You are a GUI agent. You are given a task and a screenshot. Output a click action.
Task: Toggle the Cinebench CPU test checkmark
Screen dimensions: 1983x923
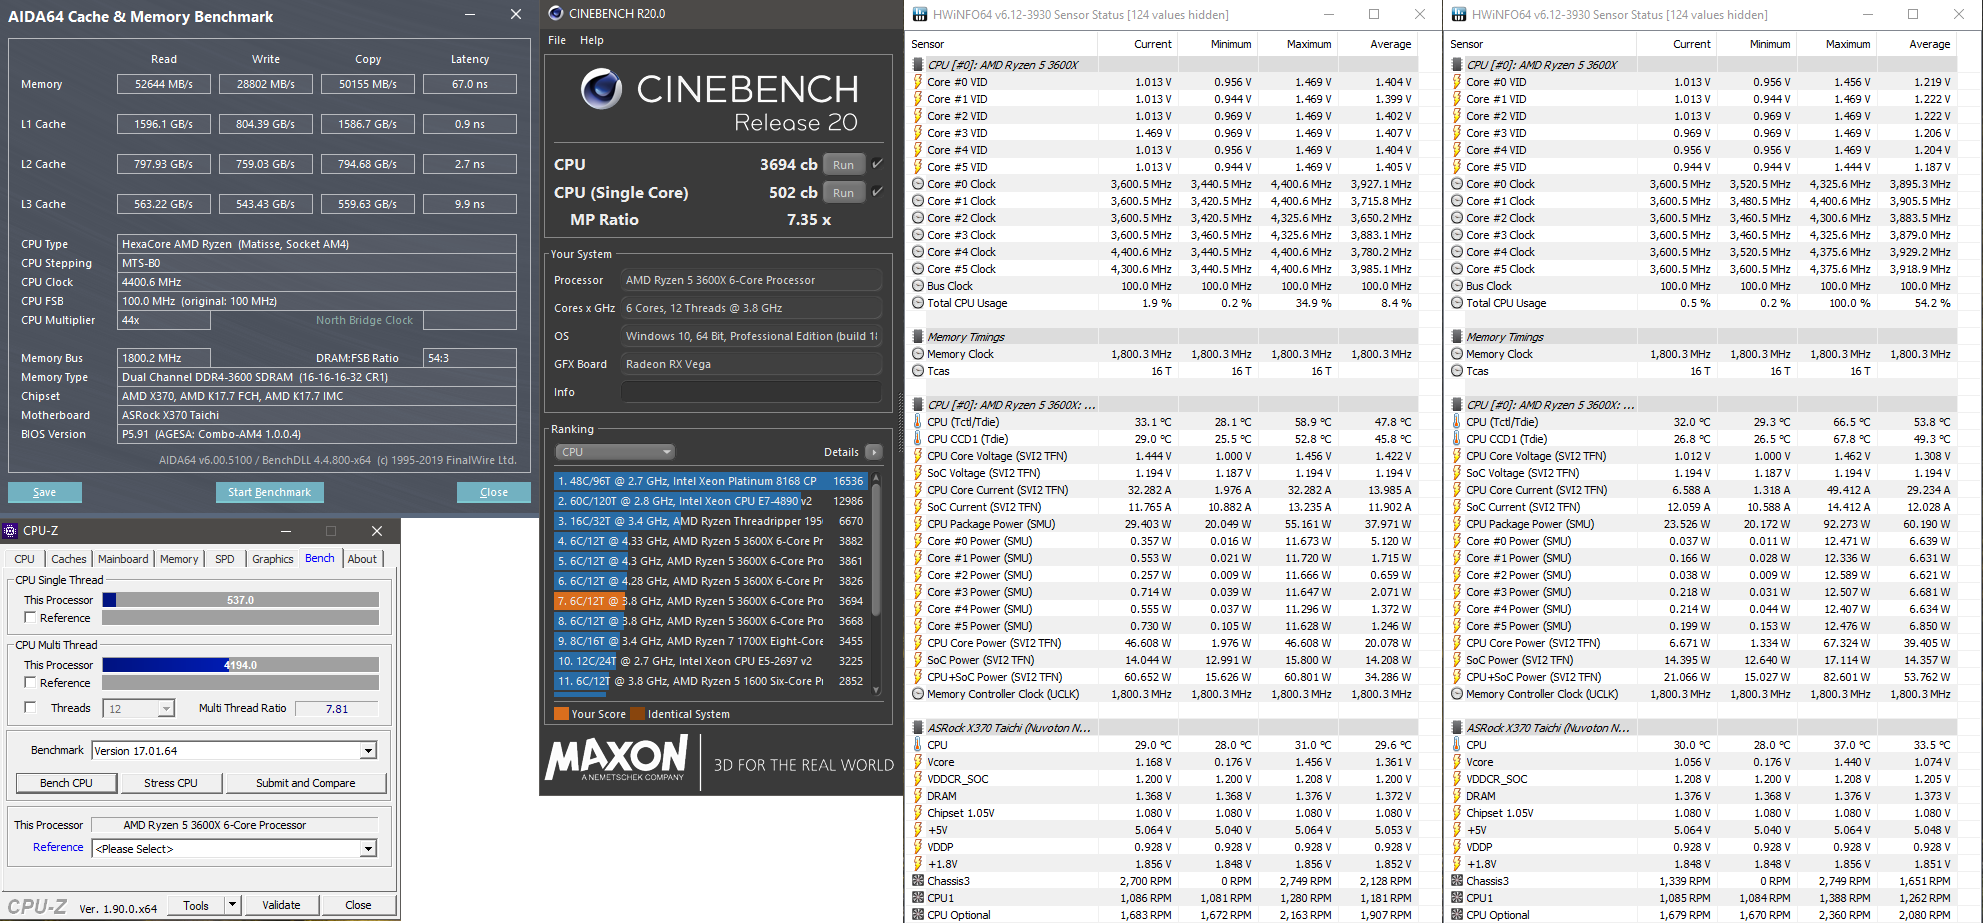[x=877, y=164]
